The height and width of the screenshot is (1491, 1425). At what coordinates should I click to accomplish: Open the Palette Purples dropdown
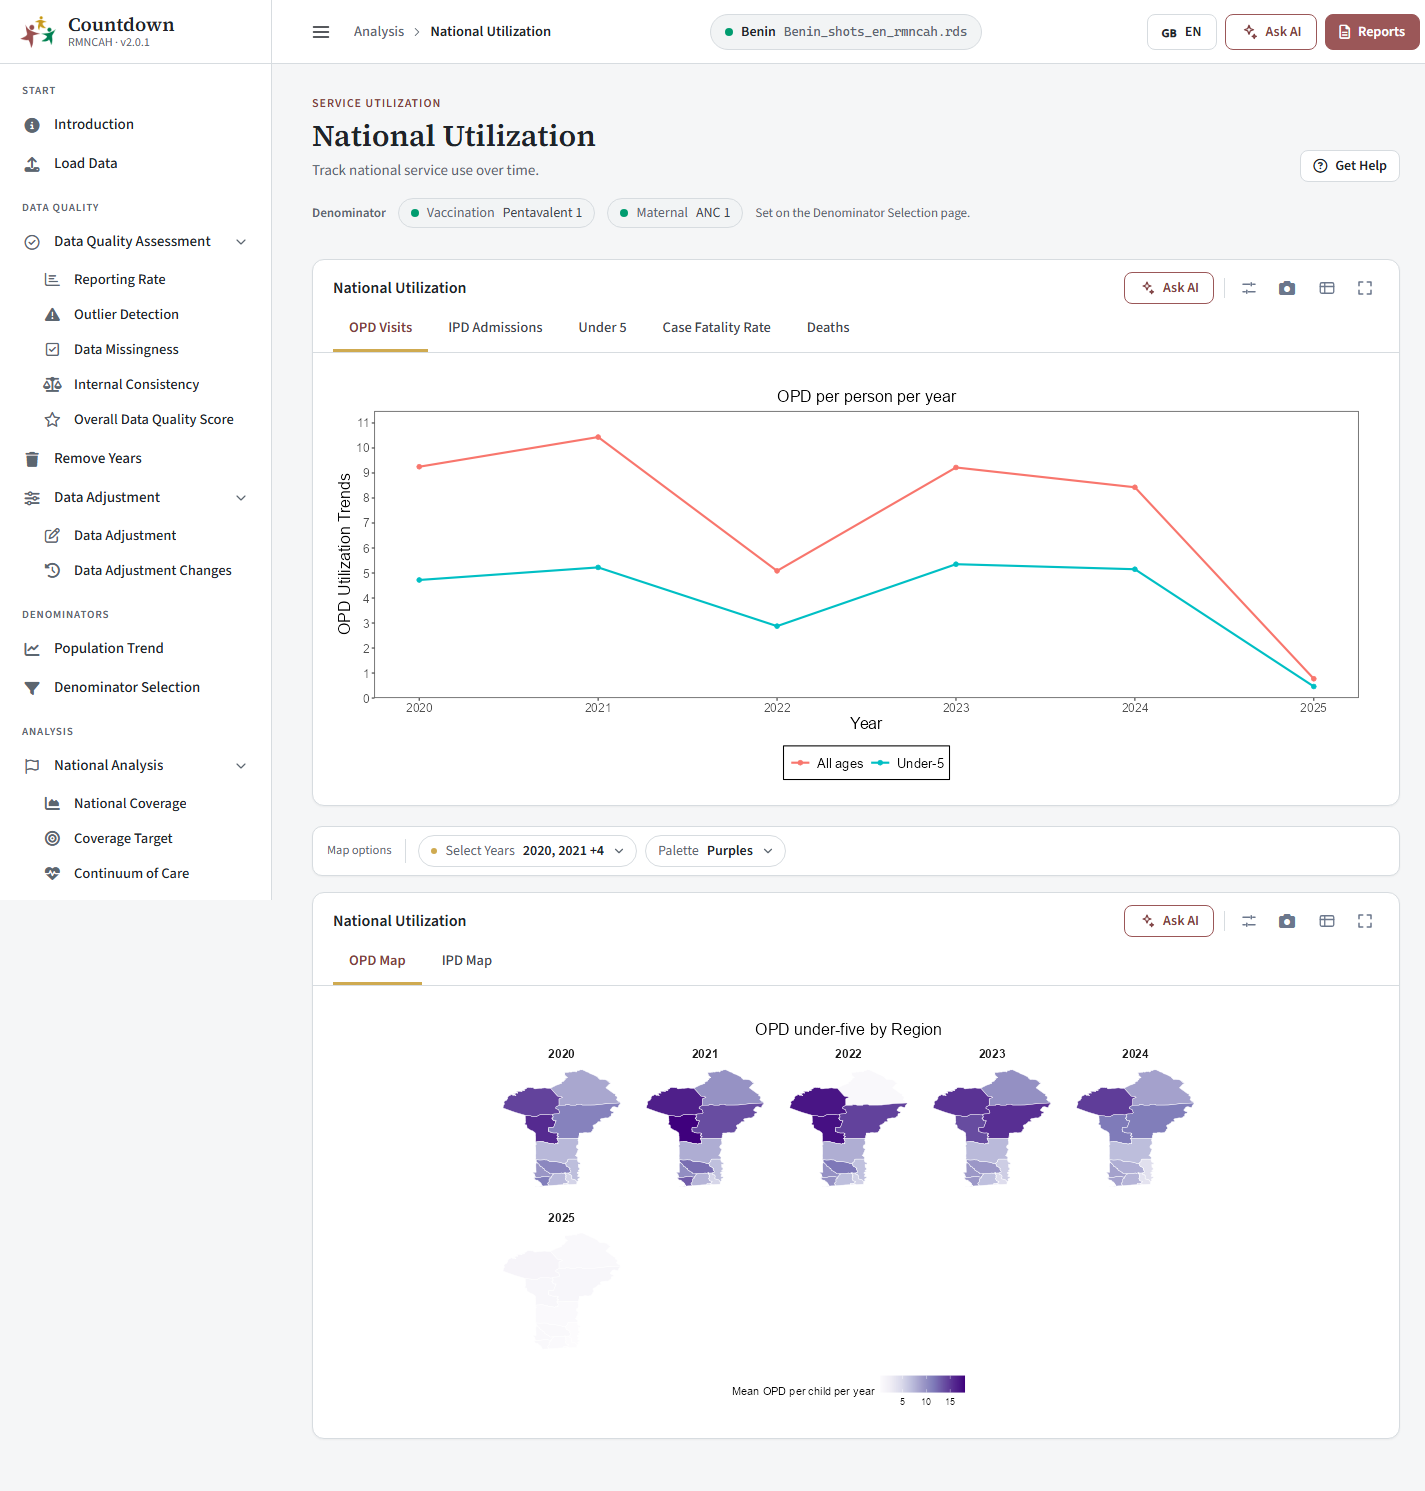coord(715,851)
